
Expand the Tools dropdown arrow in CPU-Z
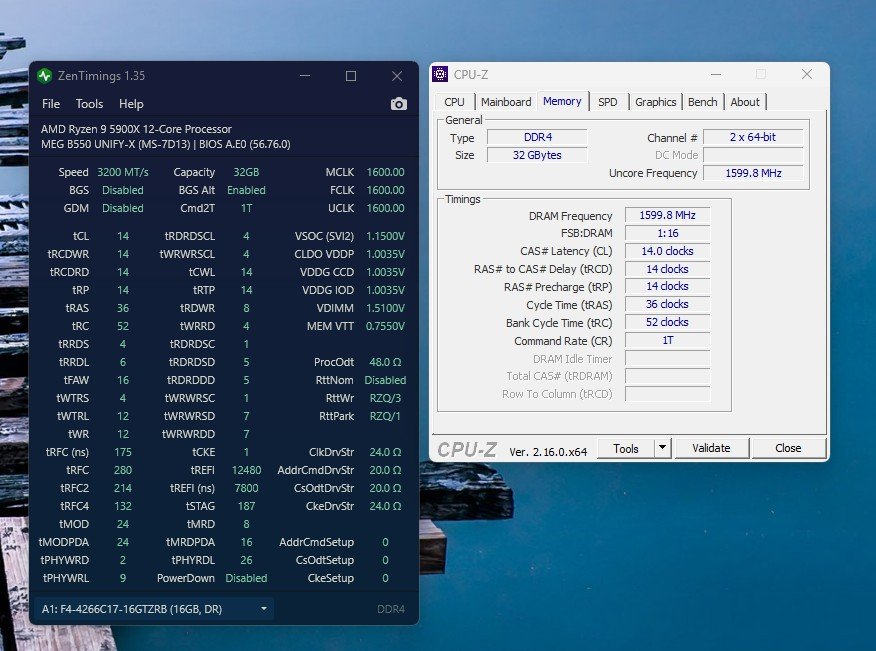[663, 448]
